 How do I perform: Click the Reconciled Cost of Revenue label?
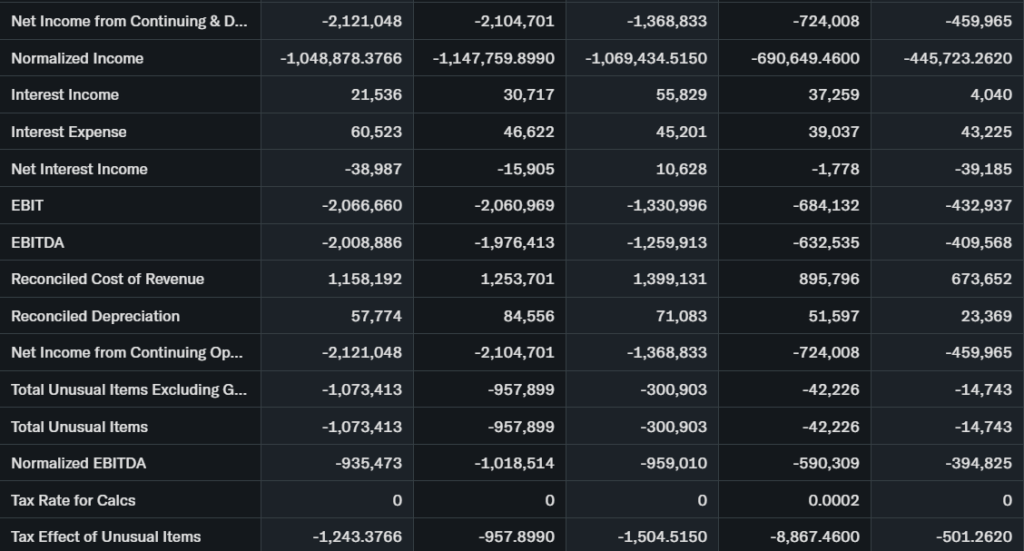107,279
